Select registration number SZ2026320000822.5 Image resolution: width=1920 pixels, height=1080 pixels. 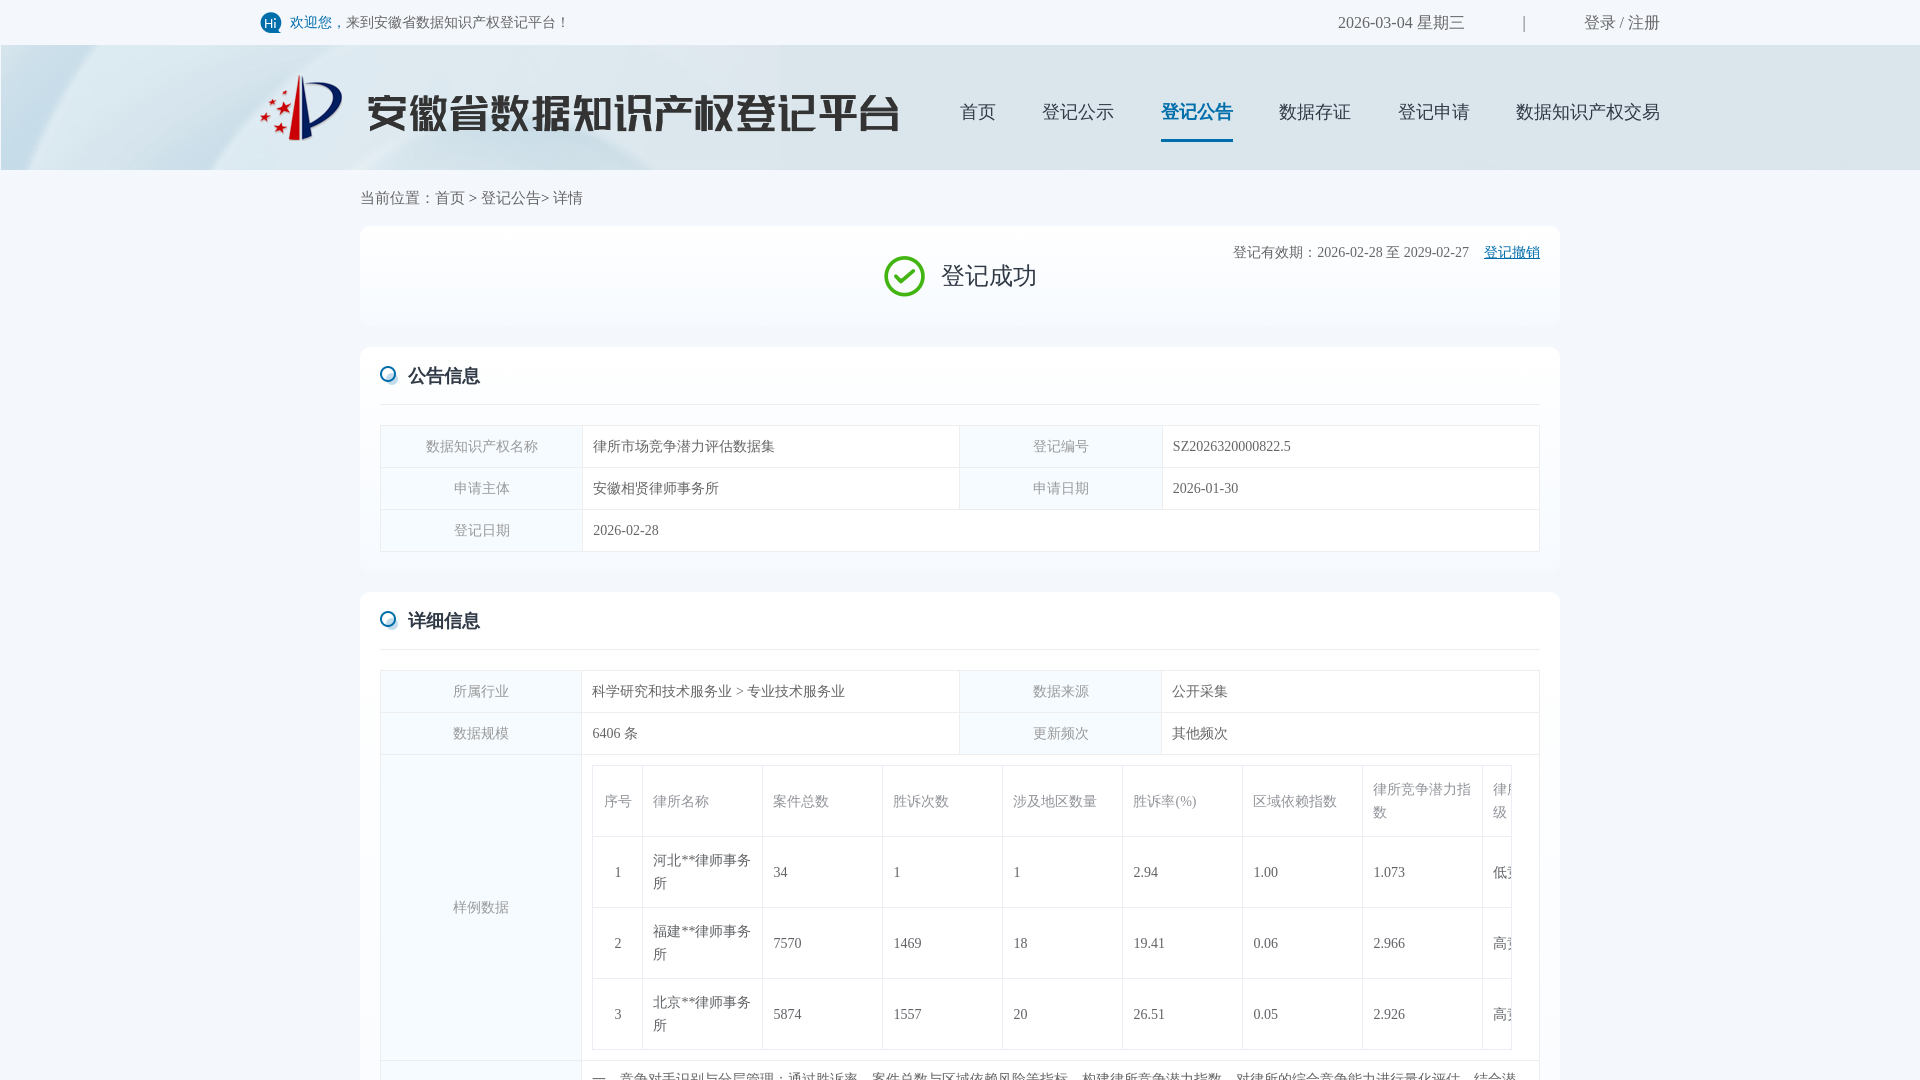tap(1232, 447)
